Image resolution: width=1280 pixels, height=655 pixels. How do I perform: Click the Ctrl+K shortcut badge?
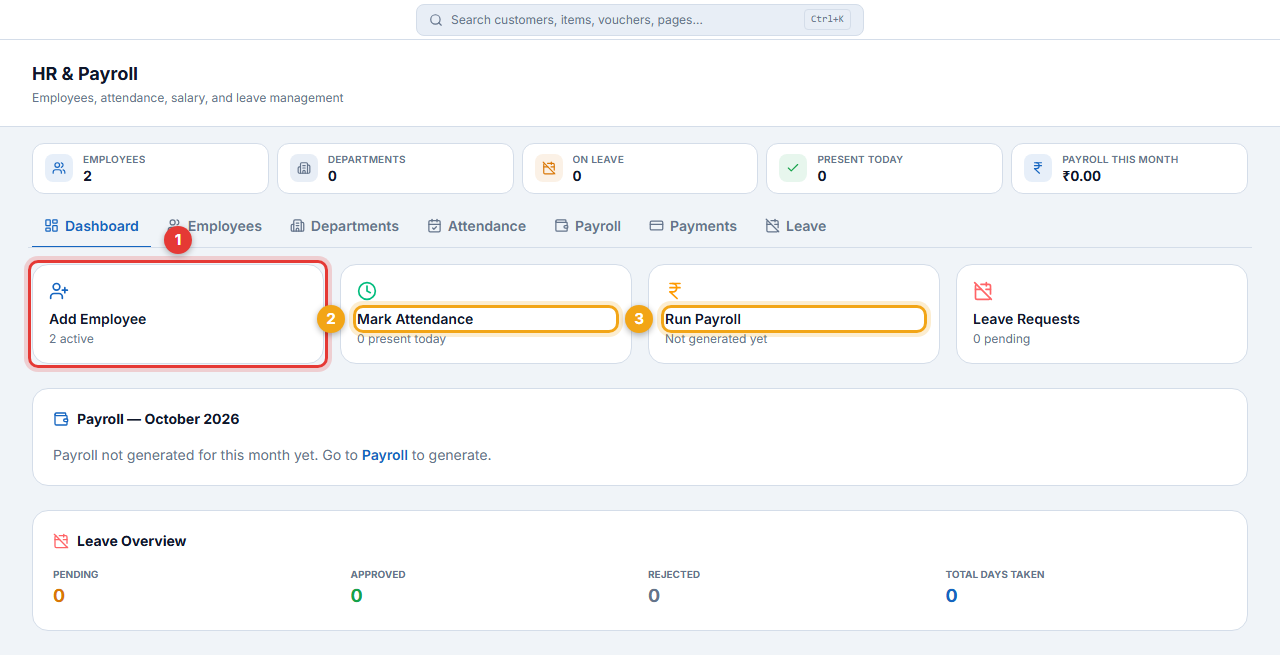click(x=827, y=20)
